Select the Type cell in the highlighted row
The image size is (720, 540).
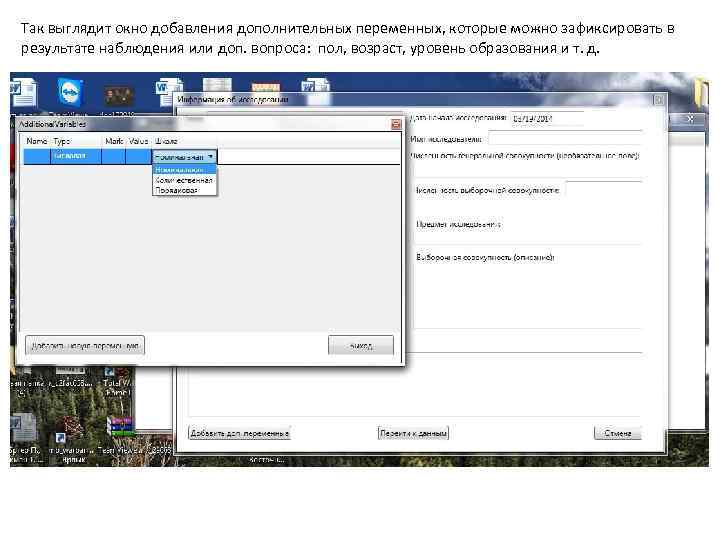tap(76, 156)
